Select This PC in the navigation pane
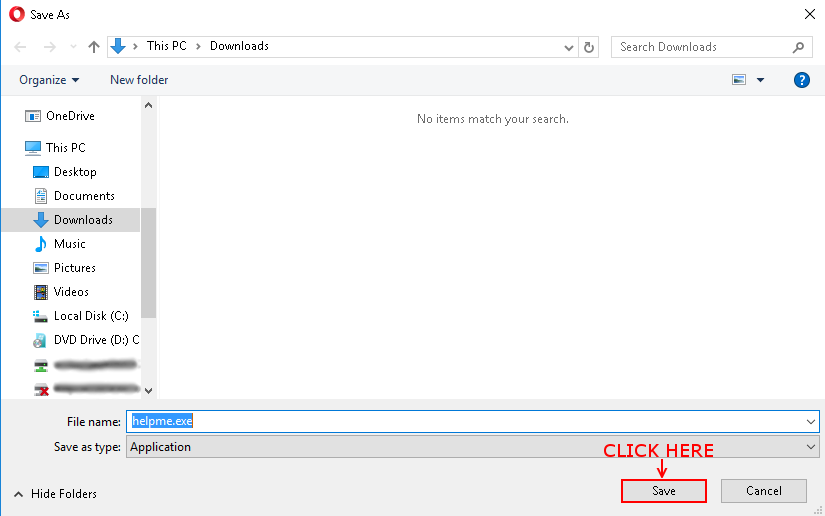Screen dimensions: 825x516 coord(65,148)
